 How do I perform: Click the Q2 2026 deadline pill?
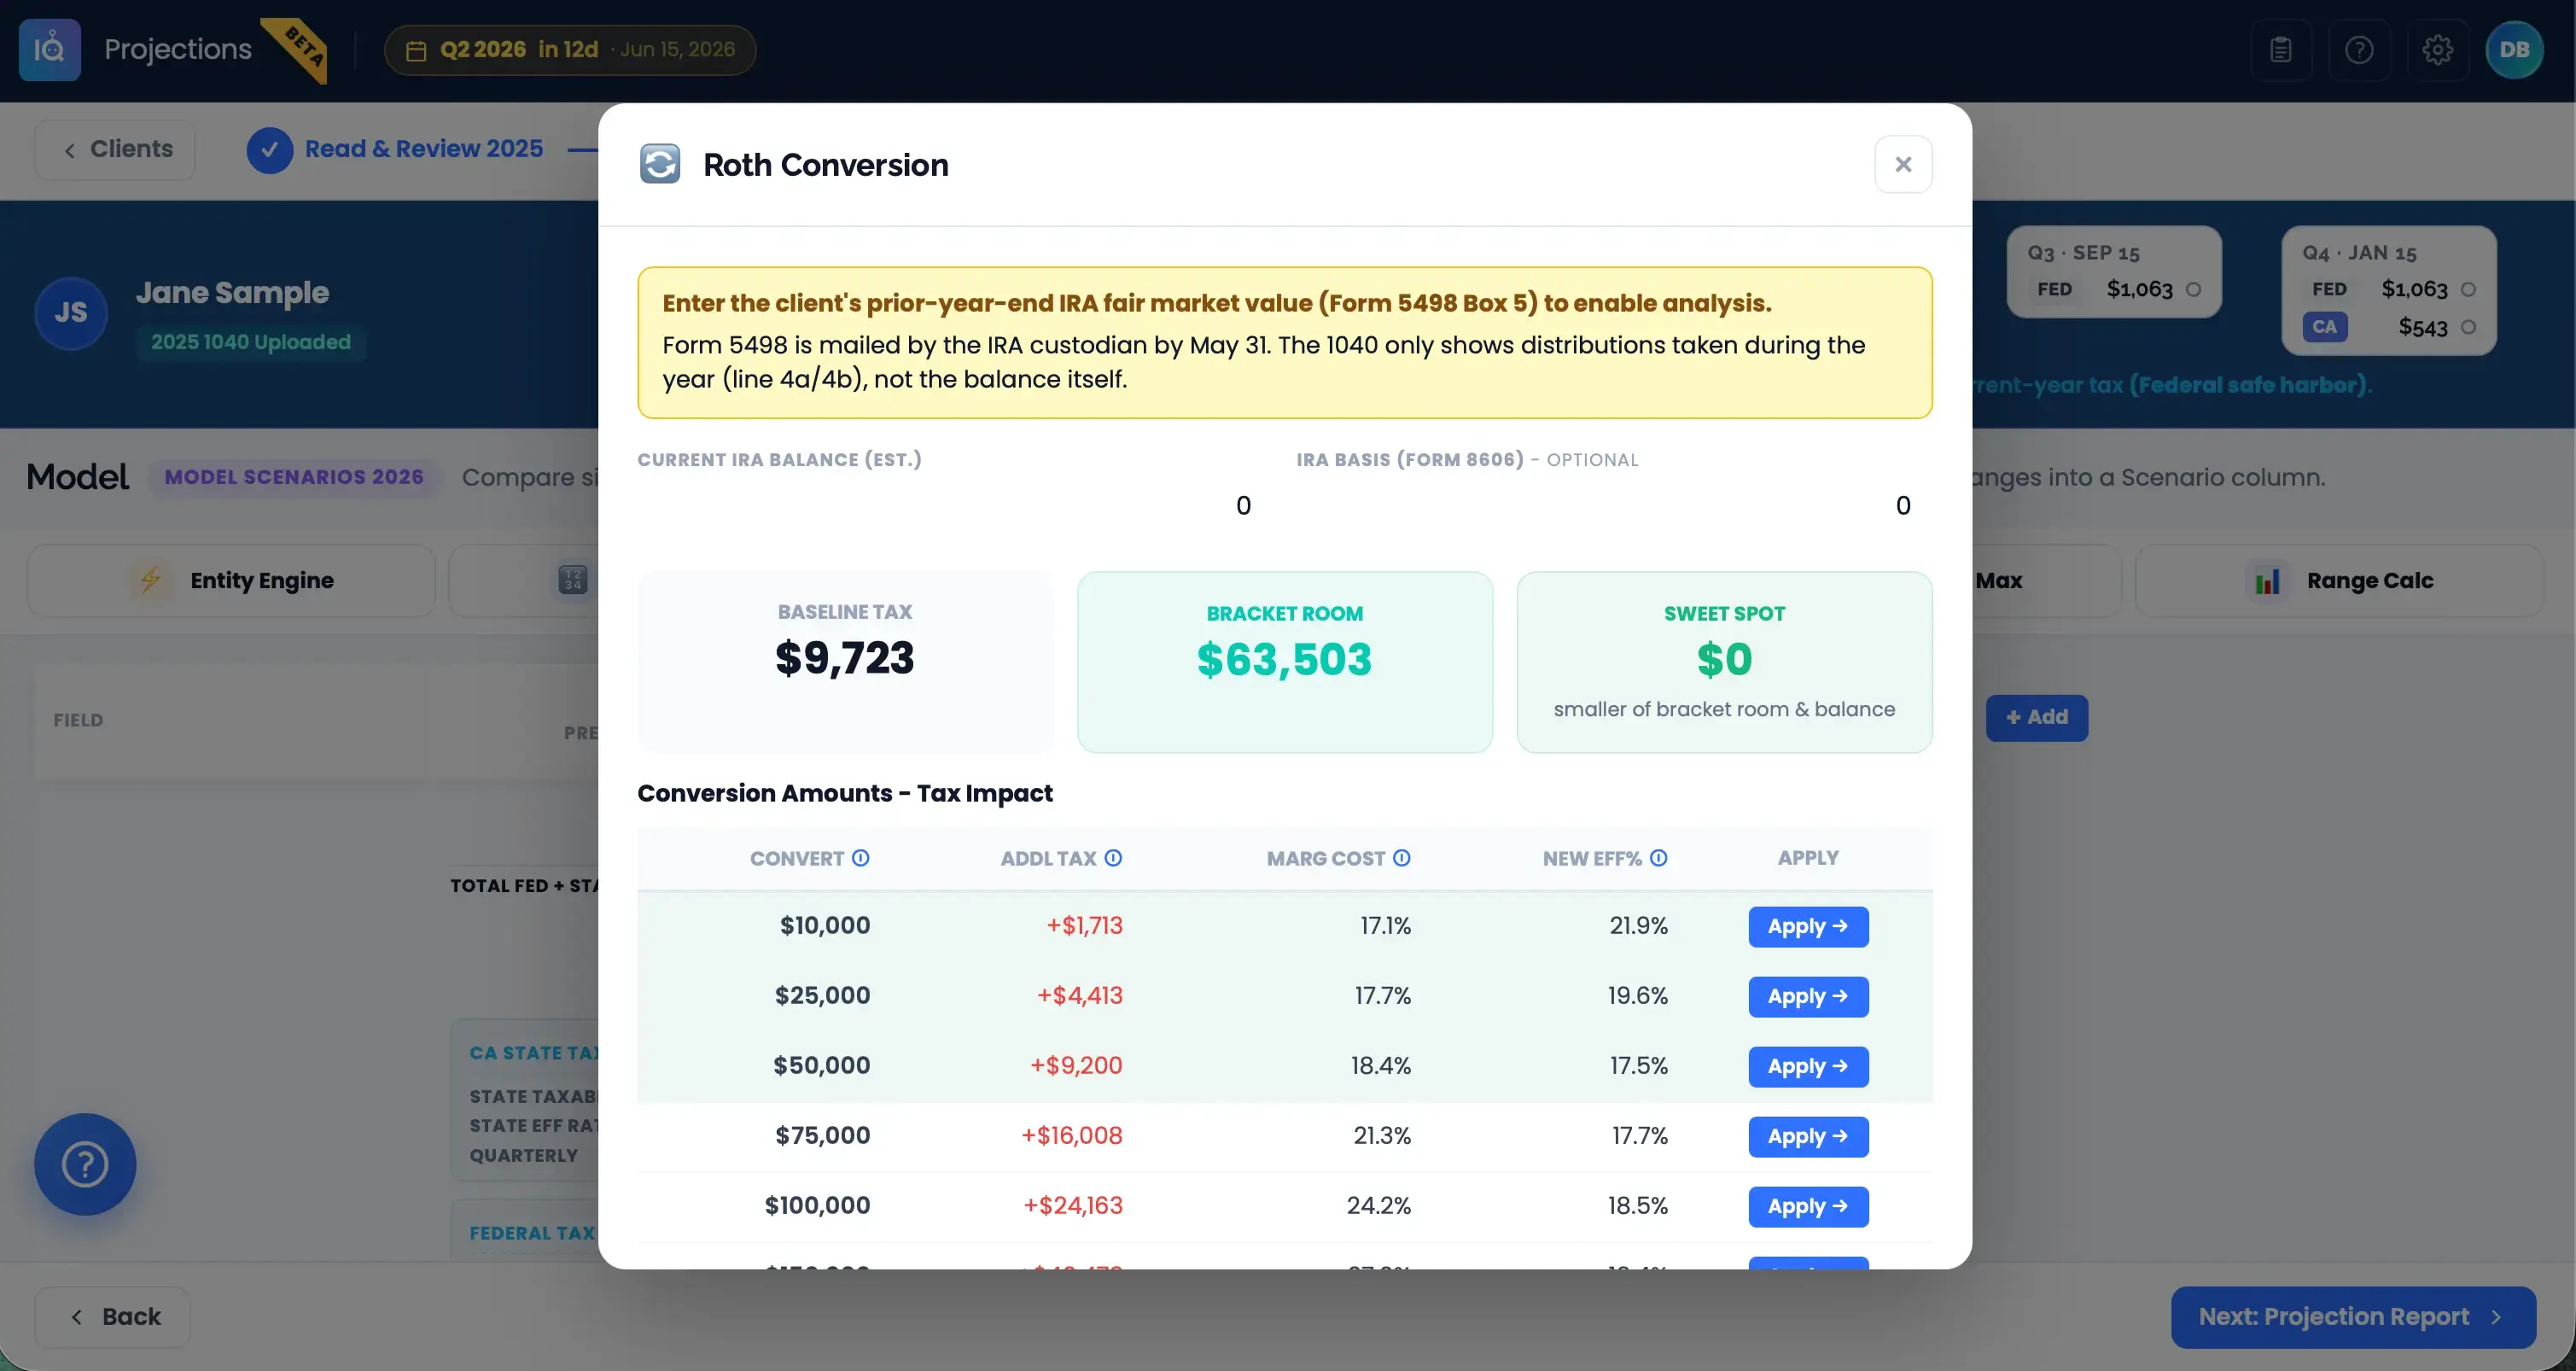pyautogui.click(x=570, y=50)
